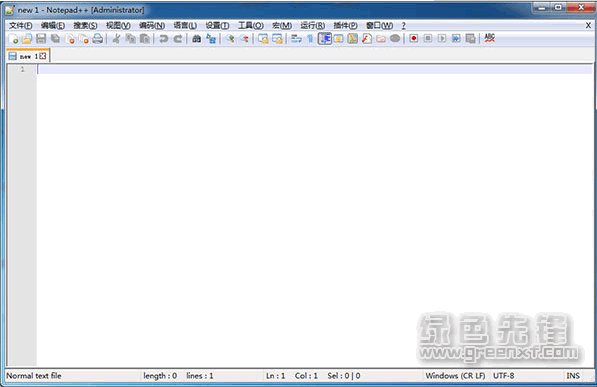
Task: Start macro recording with red button
Action: (x=414, y=38)
